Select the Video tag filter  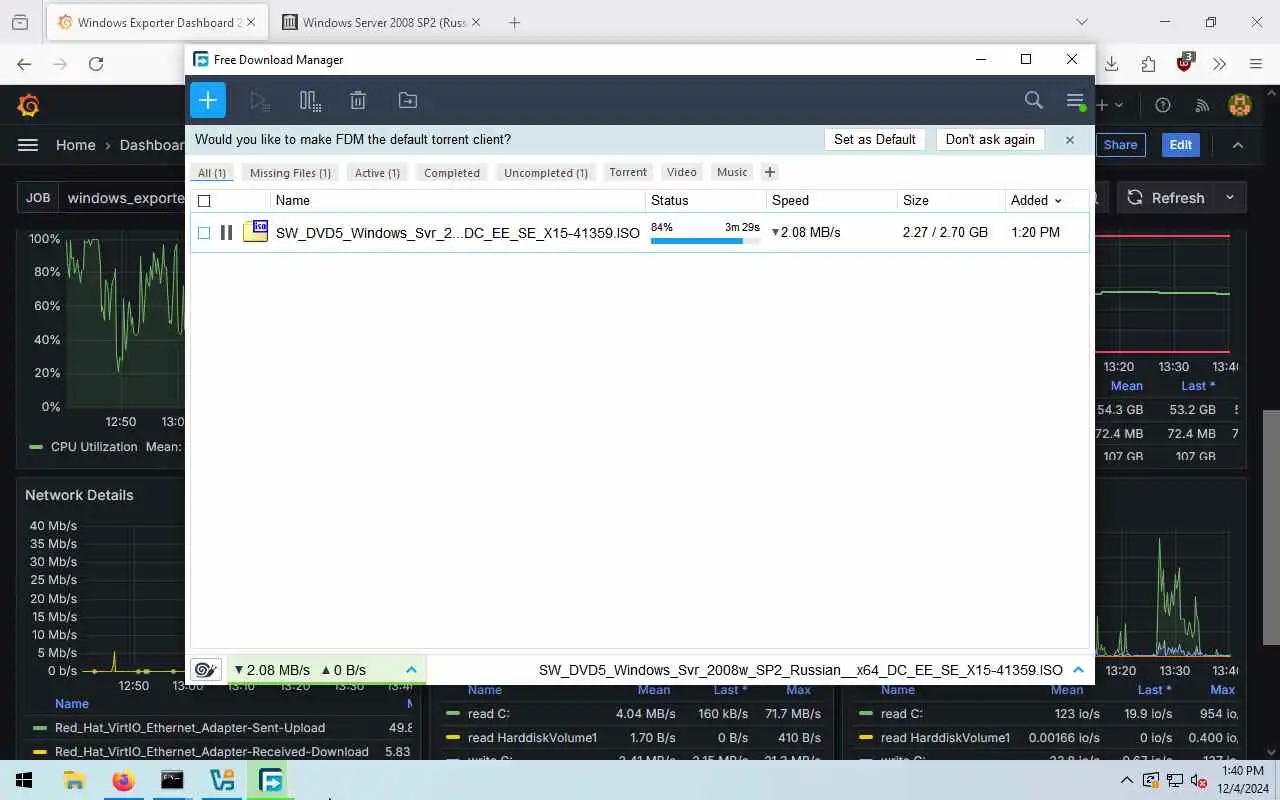tap(682, 172)
